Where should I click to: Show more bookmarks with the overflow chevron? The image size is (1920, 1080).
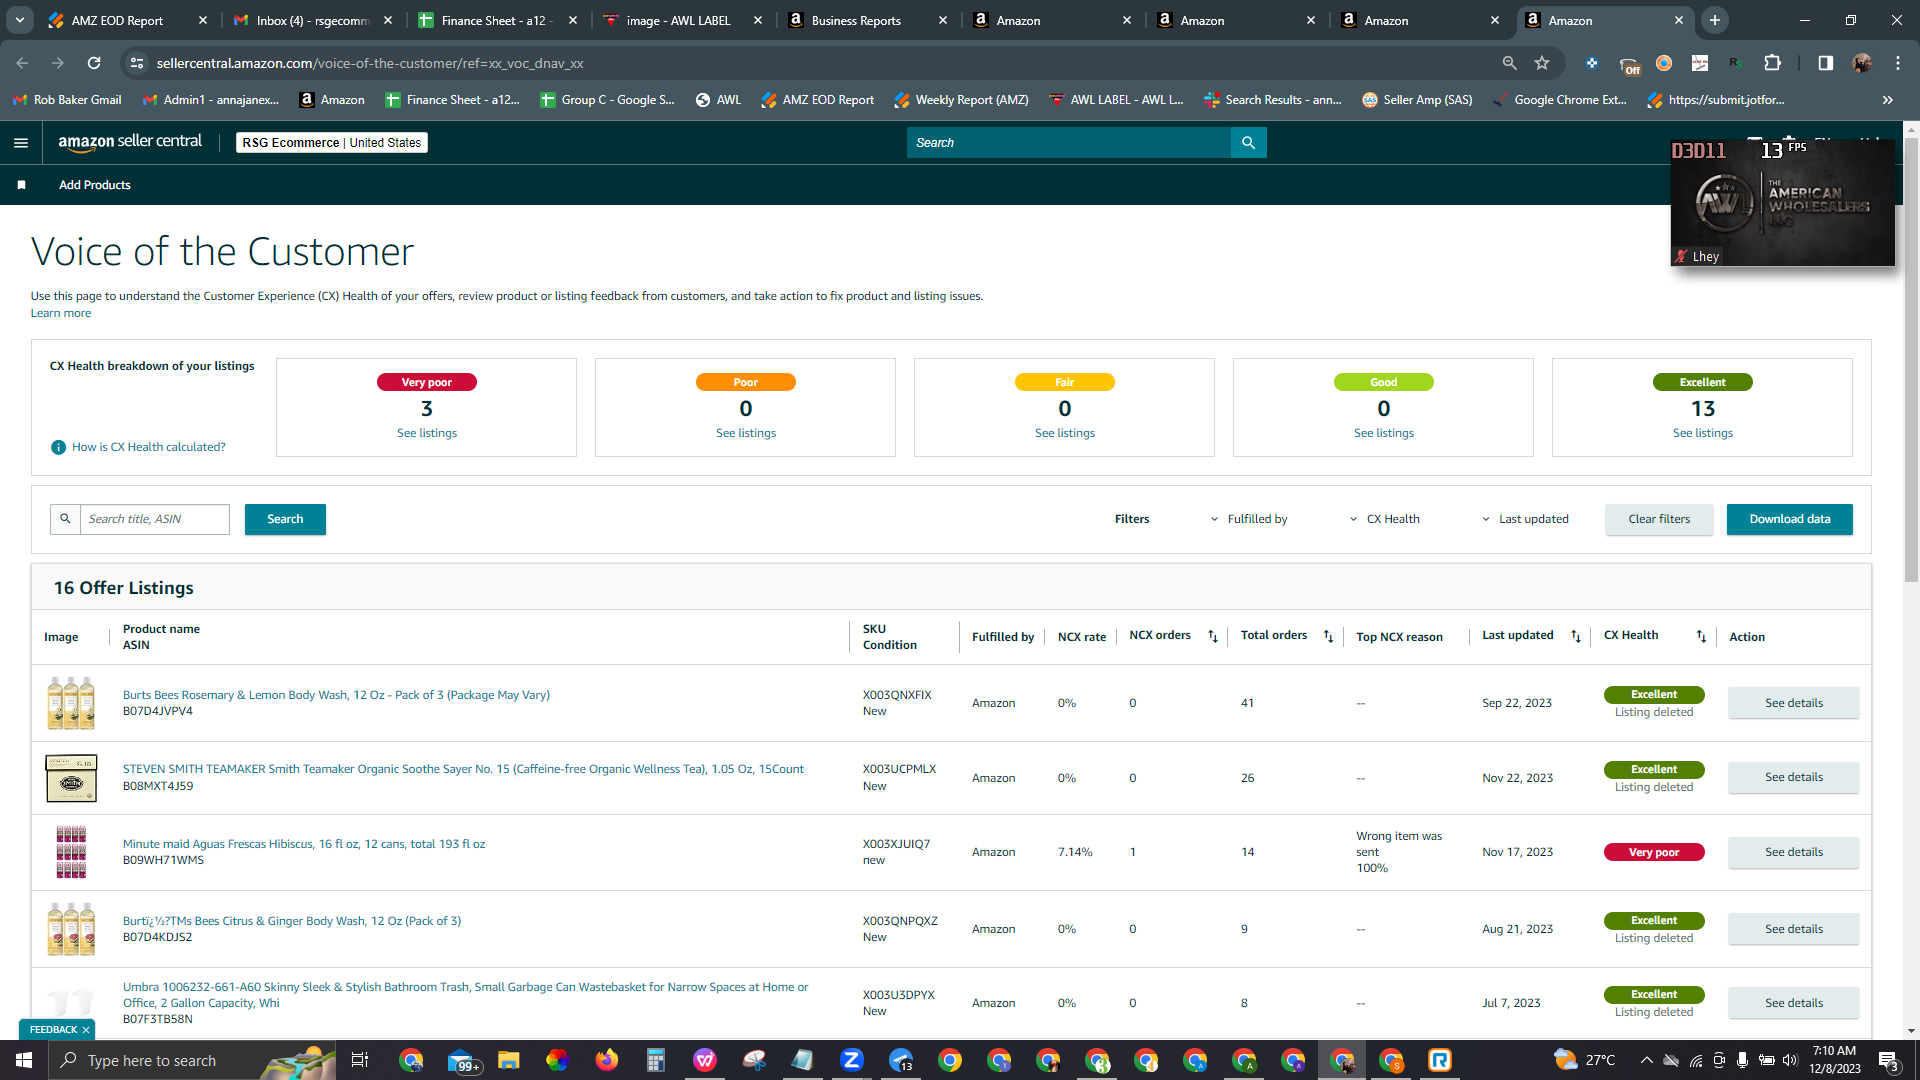click(1888, 100)
